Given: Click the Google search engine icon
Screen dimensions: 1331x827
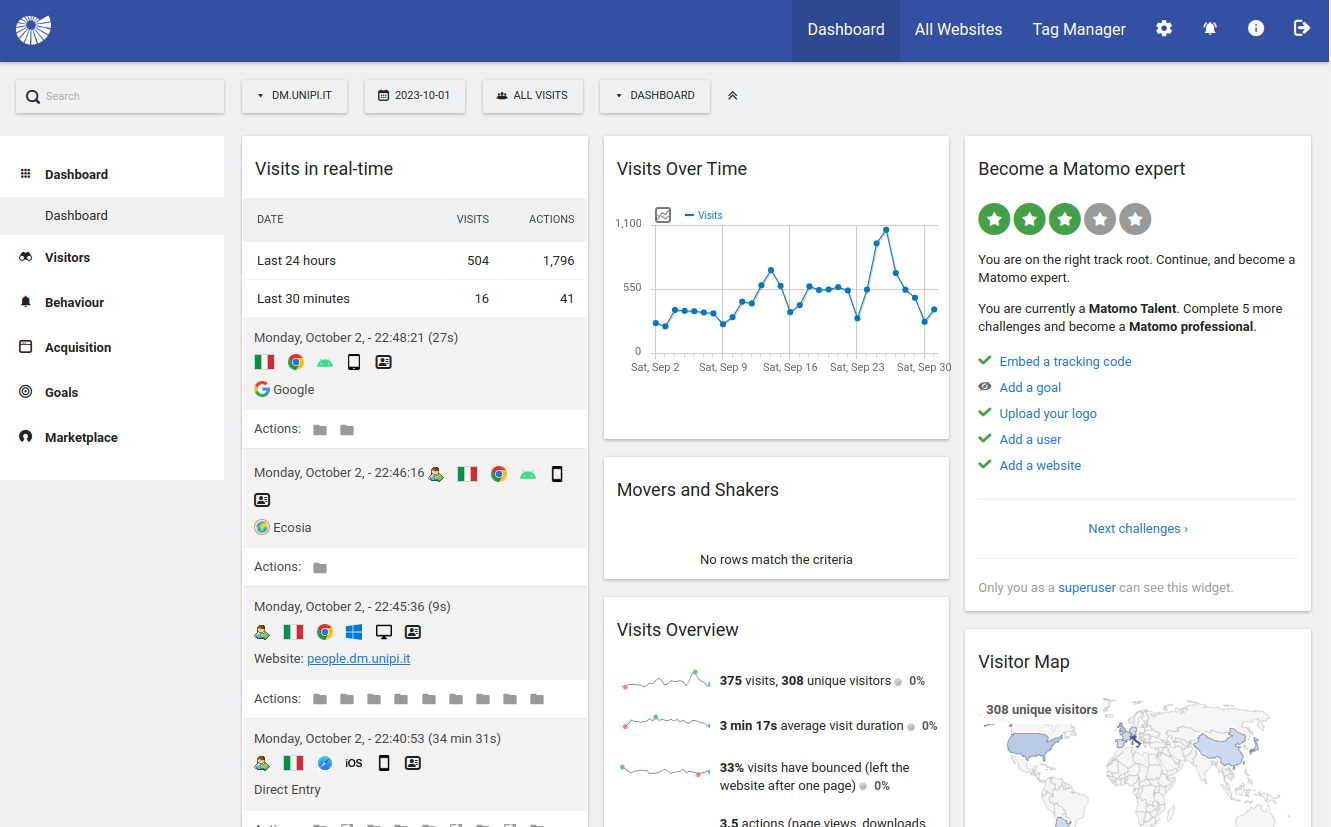Looking at the screenshot, I should tap(262, 389).
